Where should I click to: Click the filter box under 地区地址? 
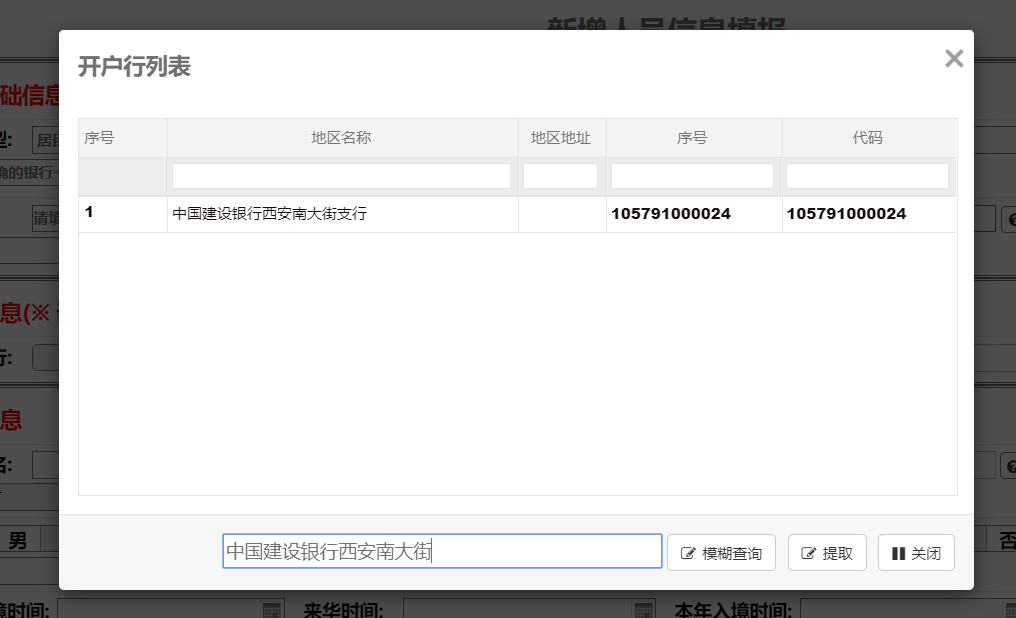560,176
